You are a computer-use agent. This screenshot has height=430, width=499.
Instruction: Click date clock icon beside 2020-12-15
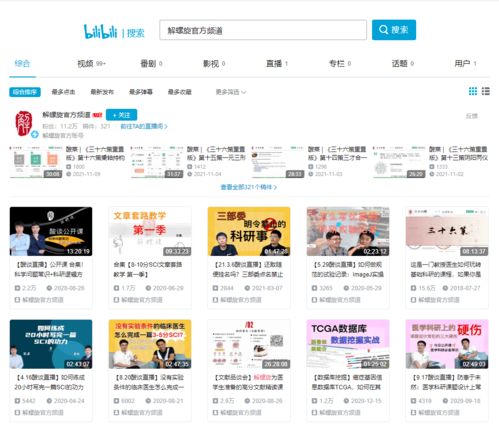[346, 401]
